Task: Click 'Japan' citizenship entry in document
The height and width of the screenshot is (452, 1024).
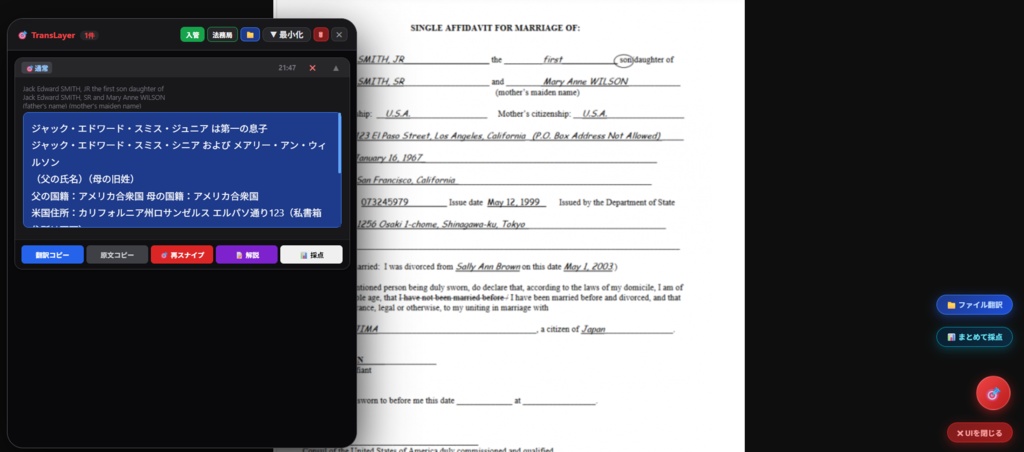Action: [593, 329]
